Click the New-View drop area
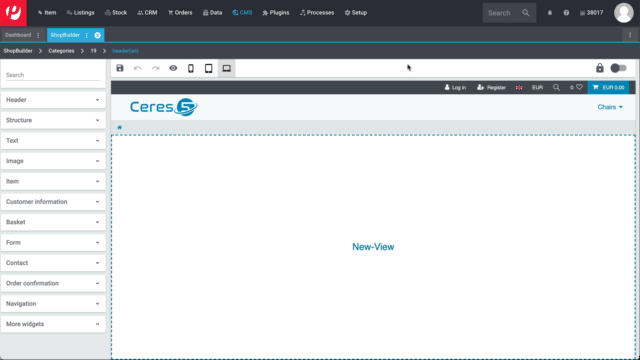The height and width of the screenshot is (360, 640). pyautogui.click(x=373, y=247)
